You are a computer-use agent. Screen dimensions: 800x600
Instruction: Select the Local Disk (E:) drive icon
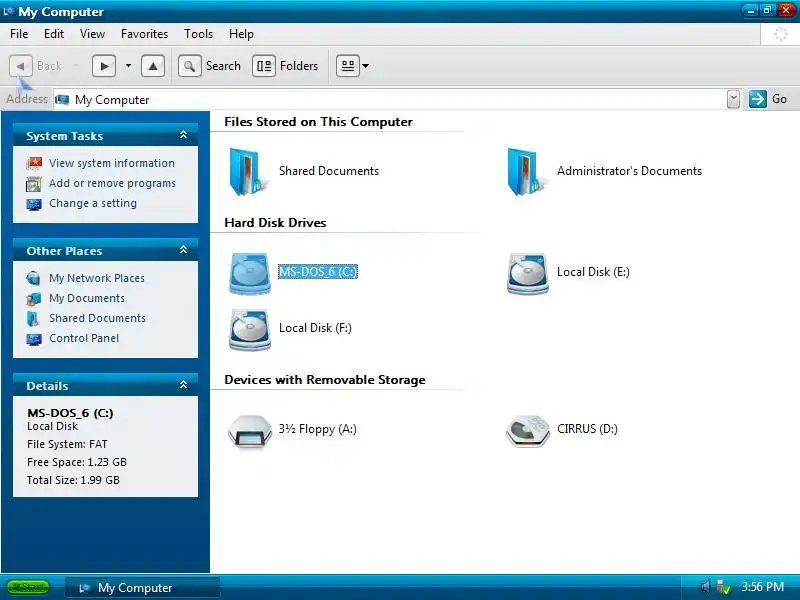point(528,273)
